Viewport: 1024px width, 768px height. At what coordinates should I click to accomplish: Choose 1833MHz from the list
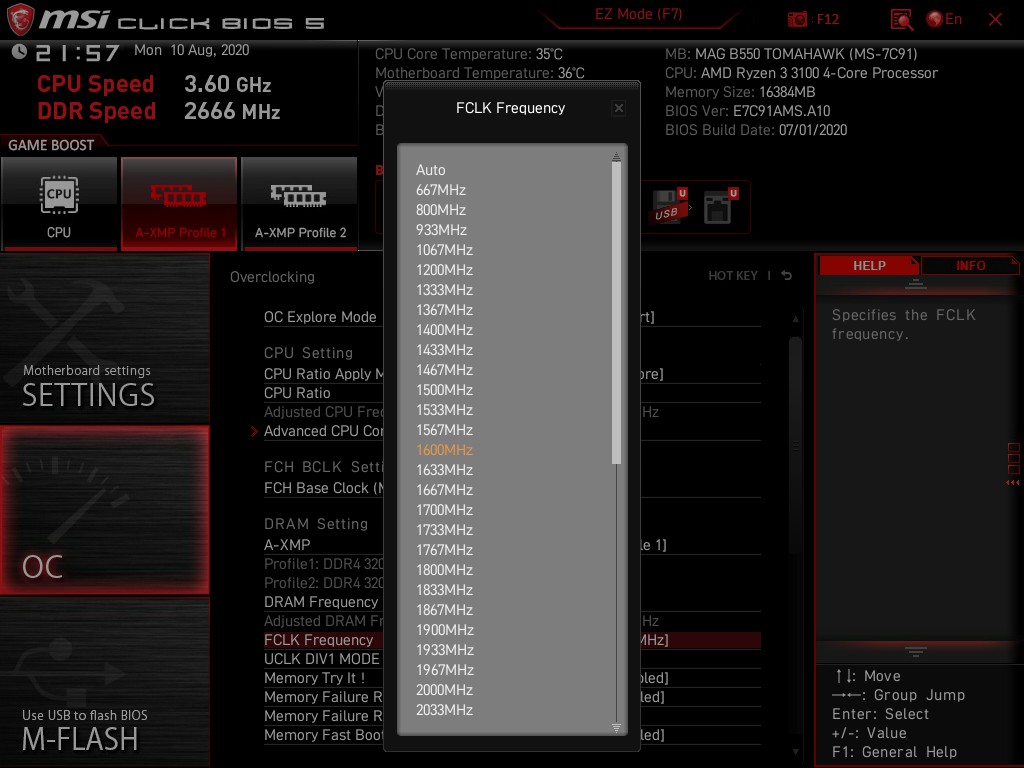(x=444, y=590)
